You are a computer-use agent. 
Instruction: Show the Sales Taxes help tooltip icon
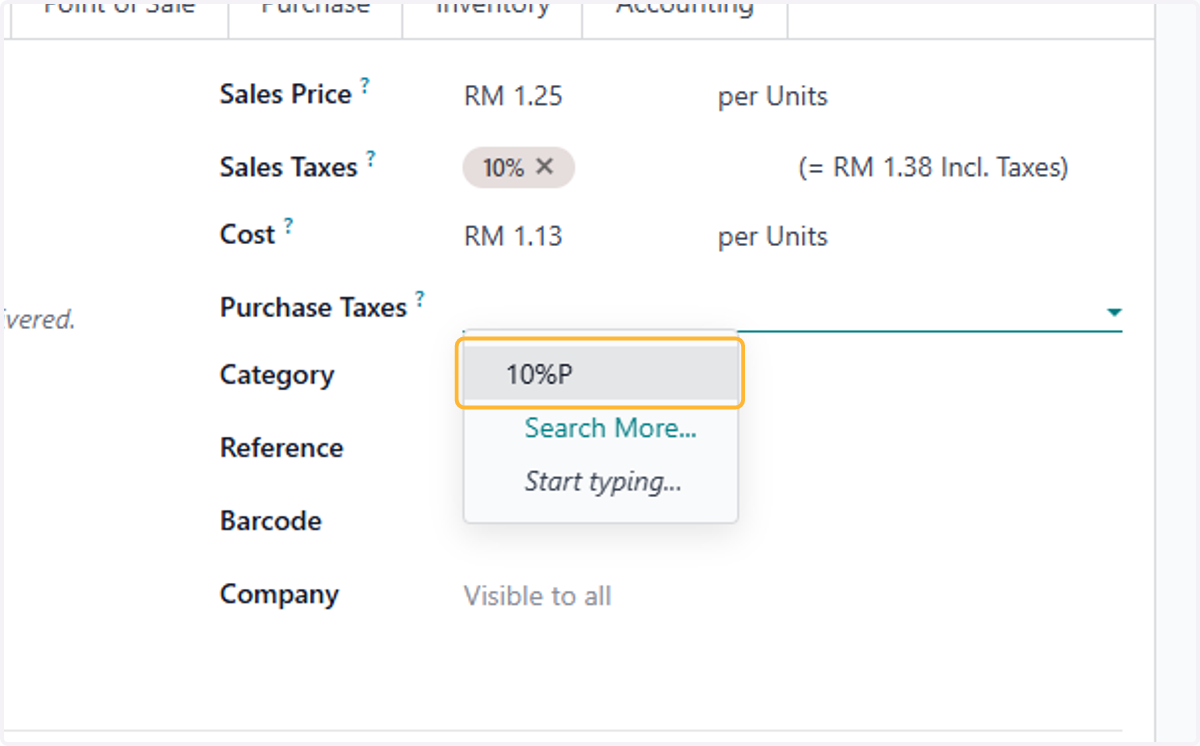point(371,158)
